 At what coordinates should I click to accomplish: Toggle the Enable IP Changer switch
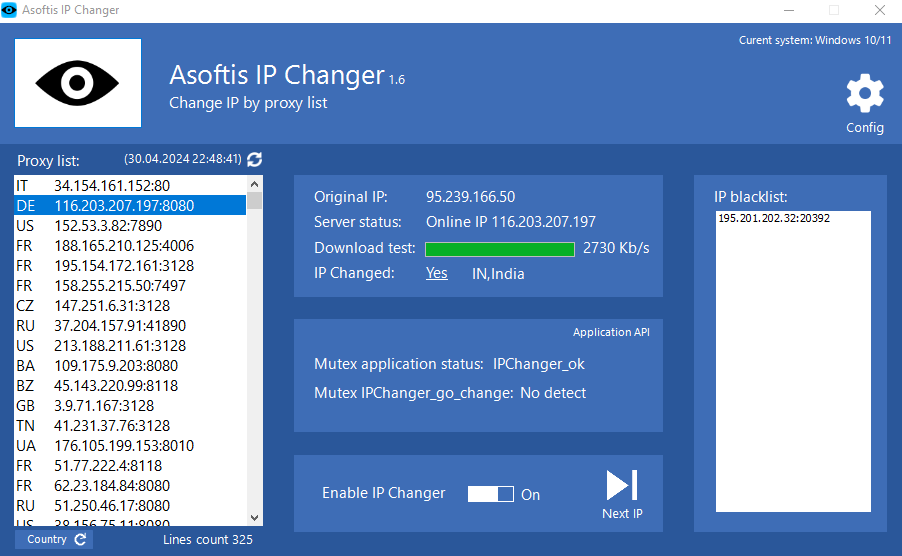point(491,494)
